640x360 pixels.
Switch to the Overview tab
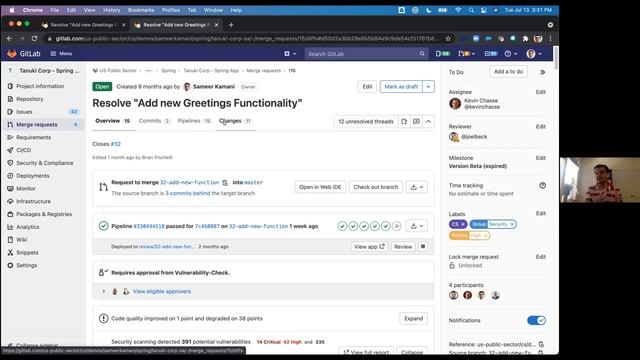112,121
